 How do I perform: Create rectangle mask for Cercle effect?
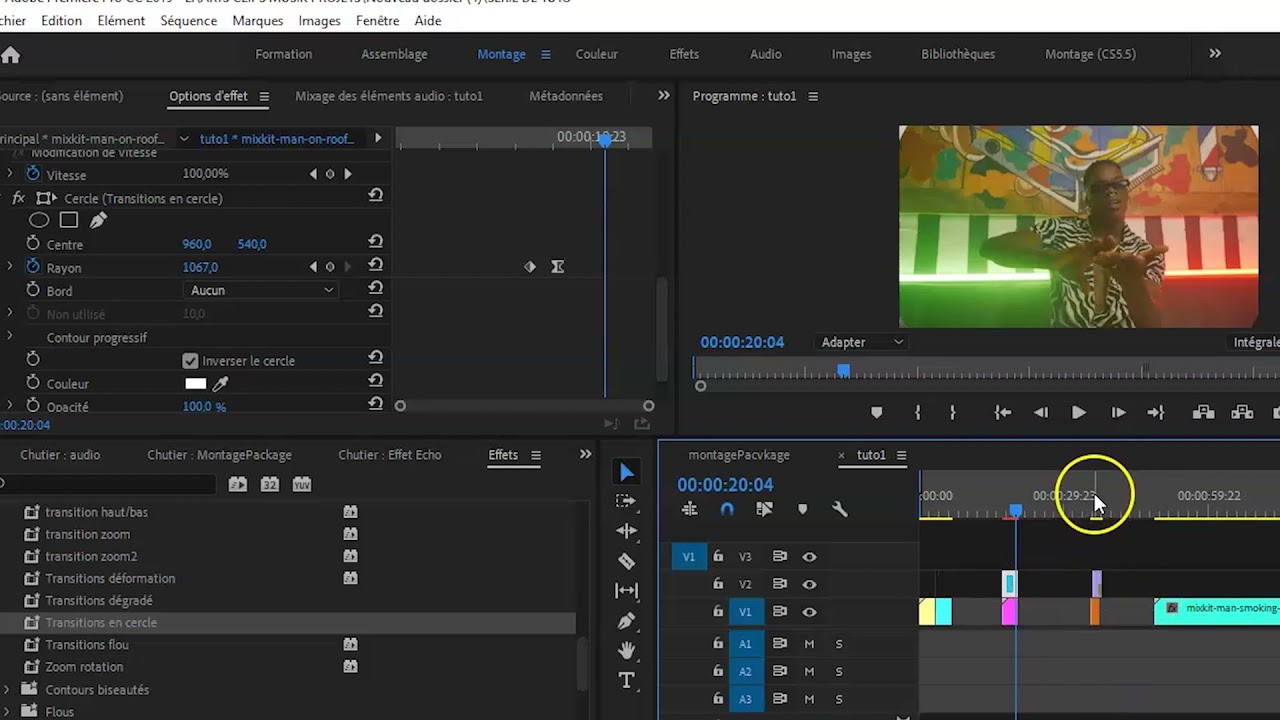coord(68,220)
